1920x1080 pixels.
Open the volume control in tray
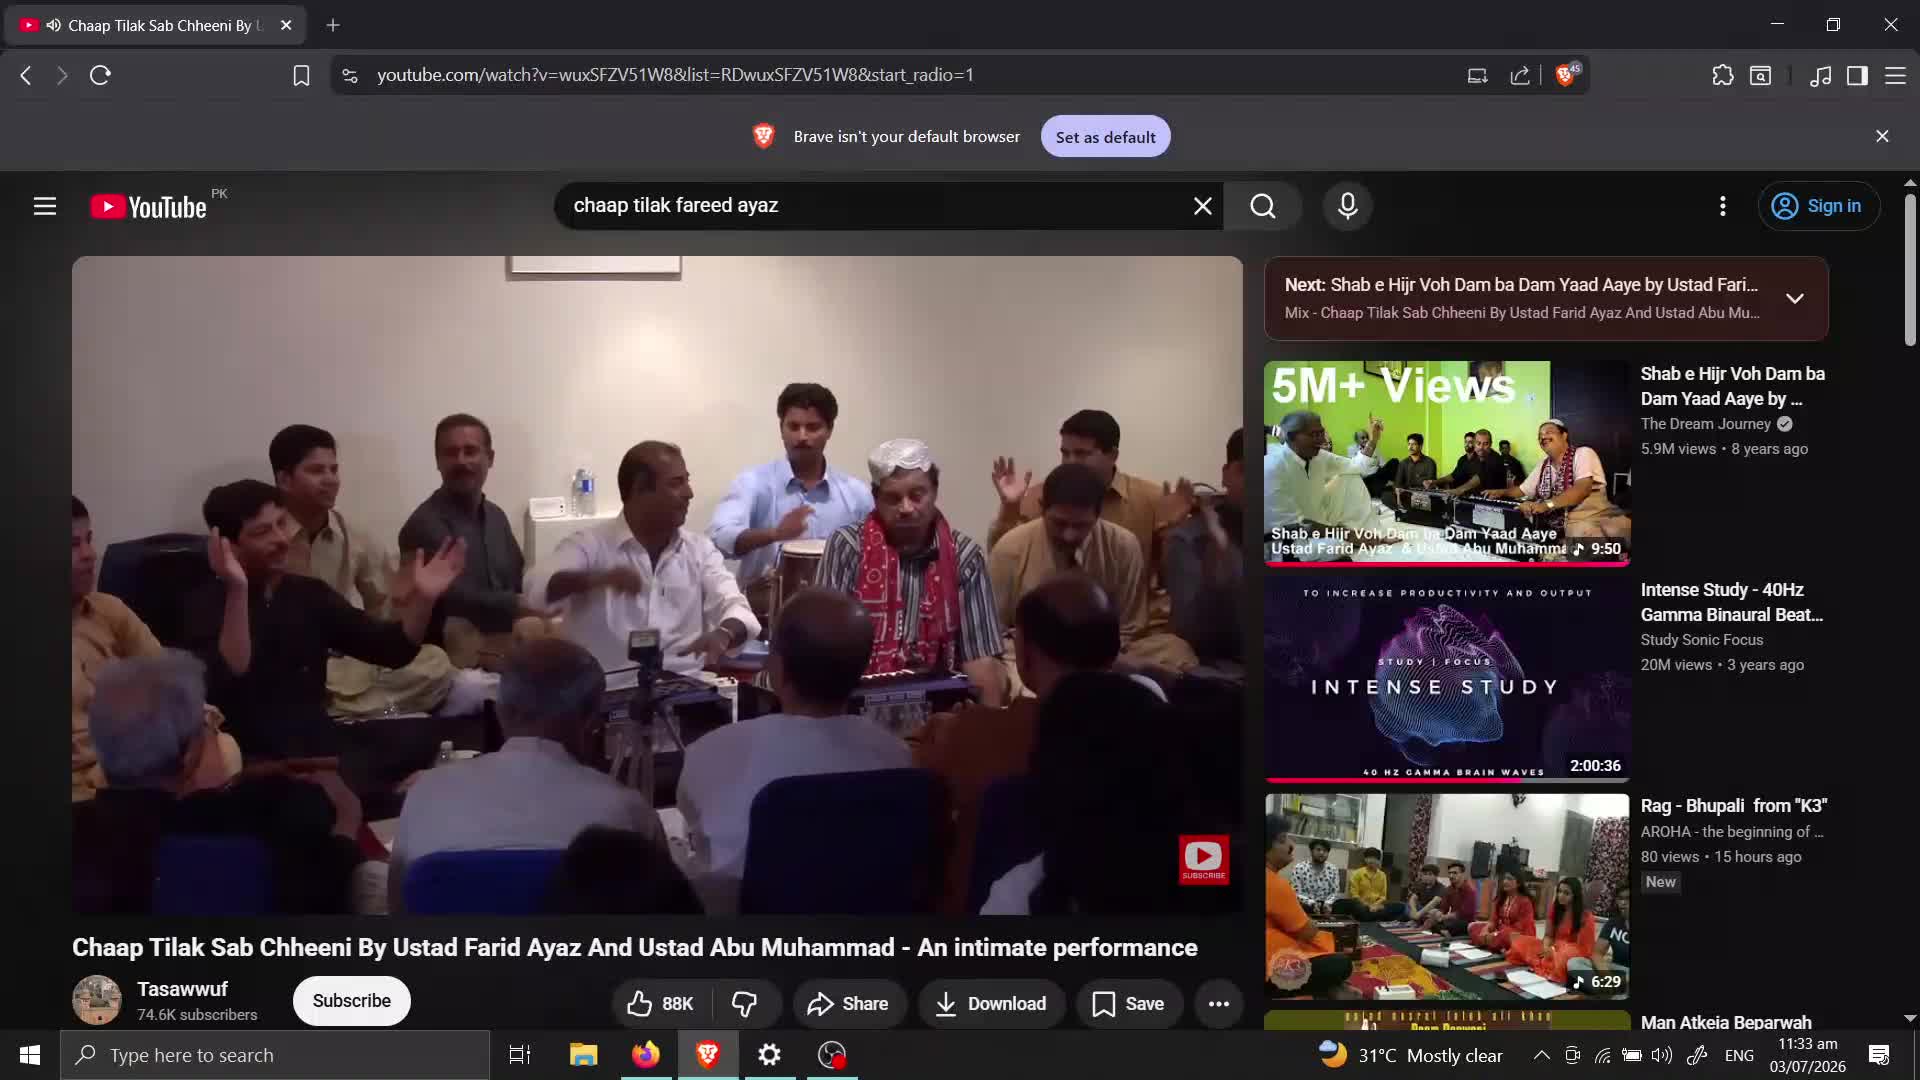1662,1055
